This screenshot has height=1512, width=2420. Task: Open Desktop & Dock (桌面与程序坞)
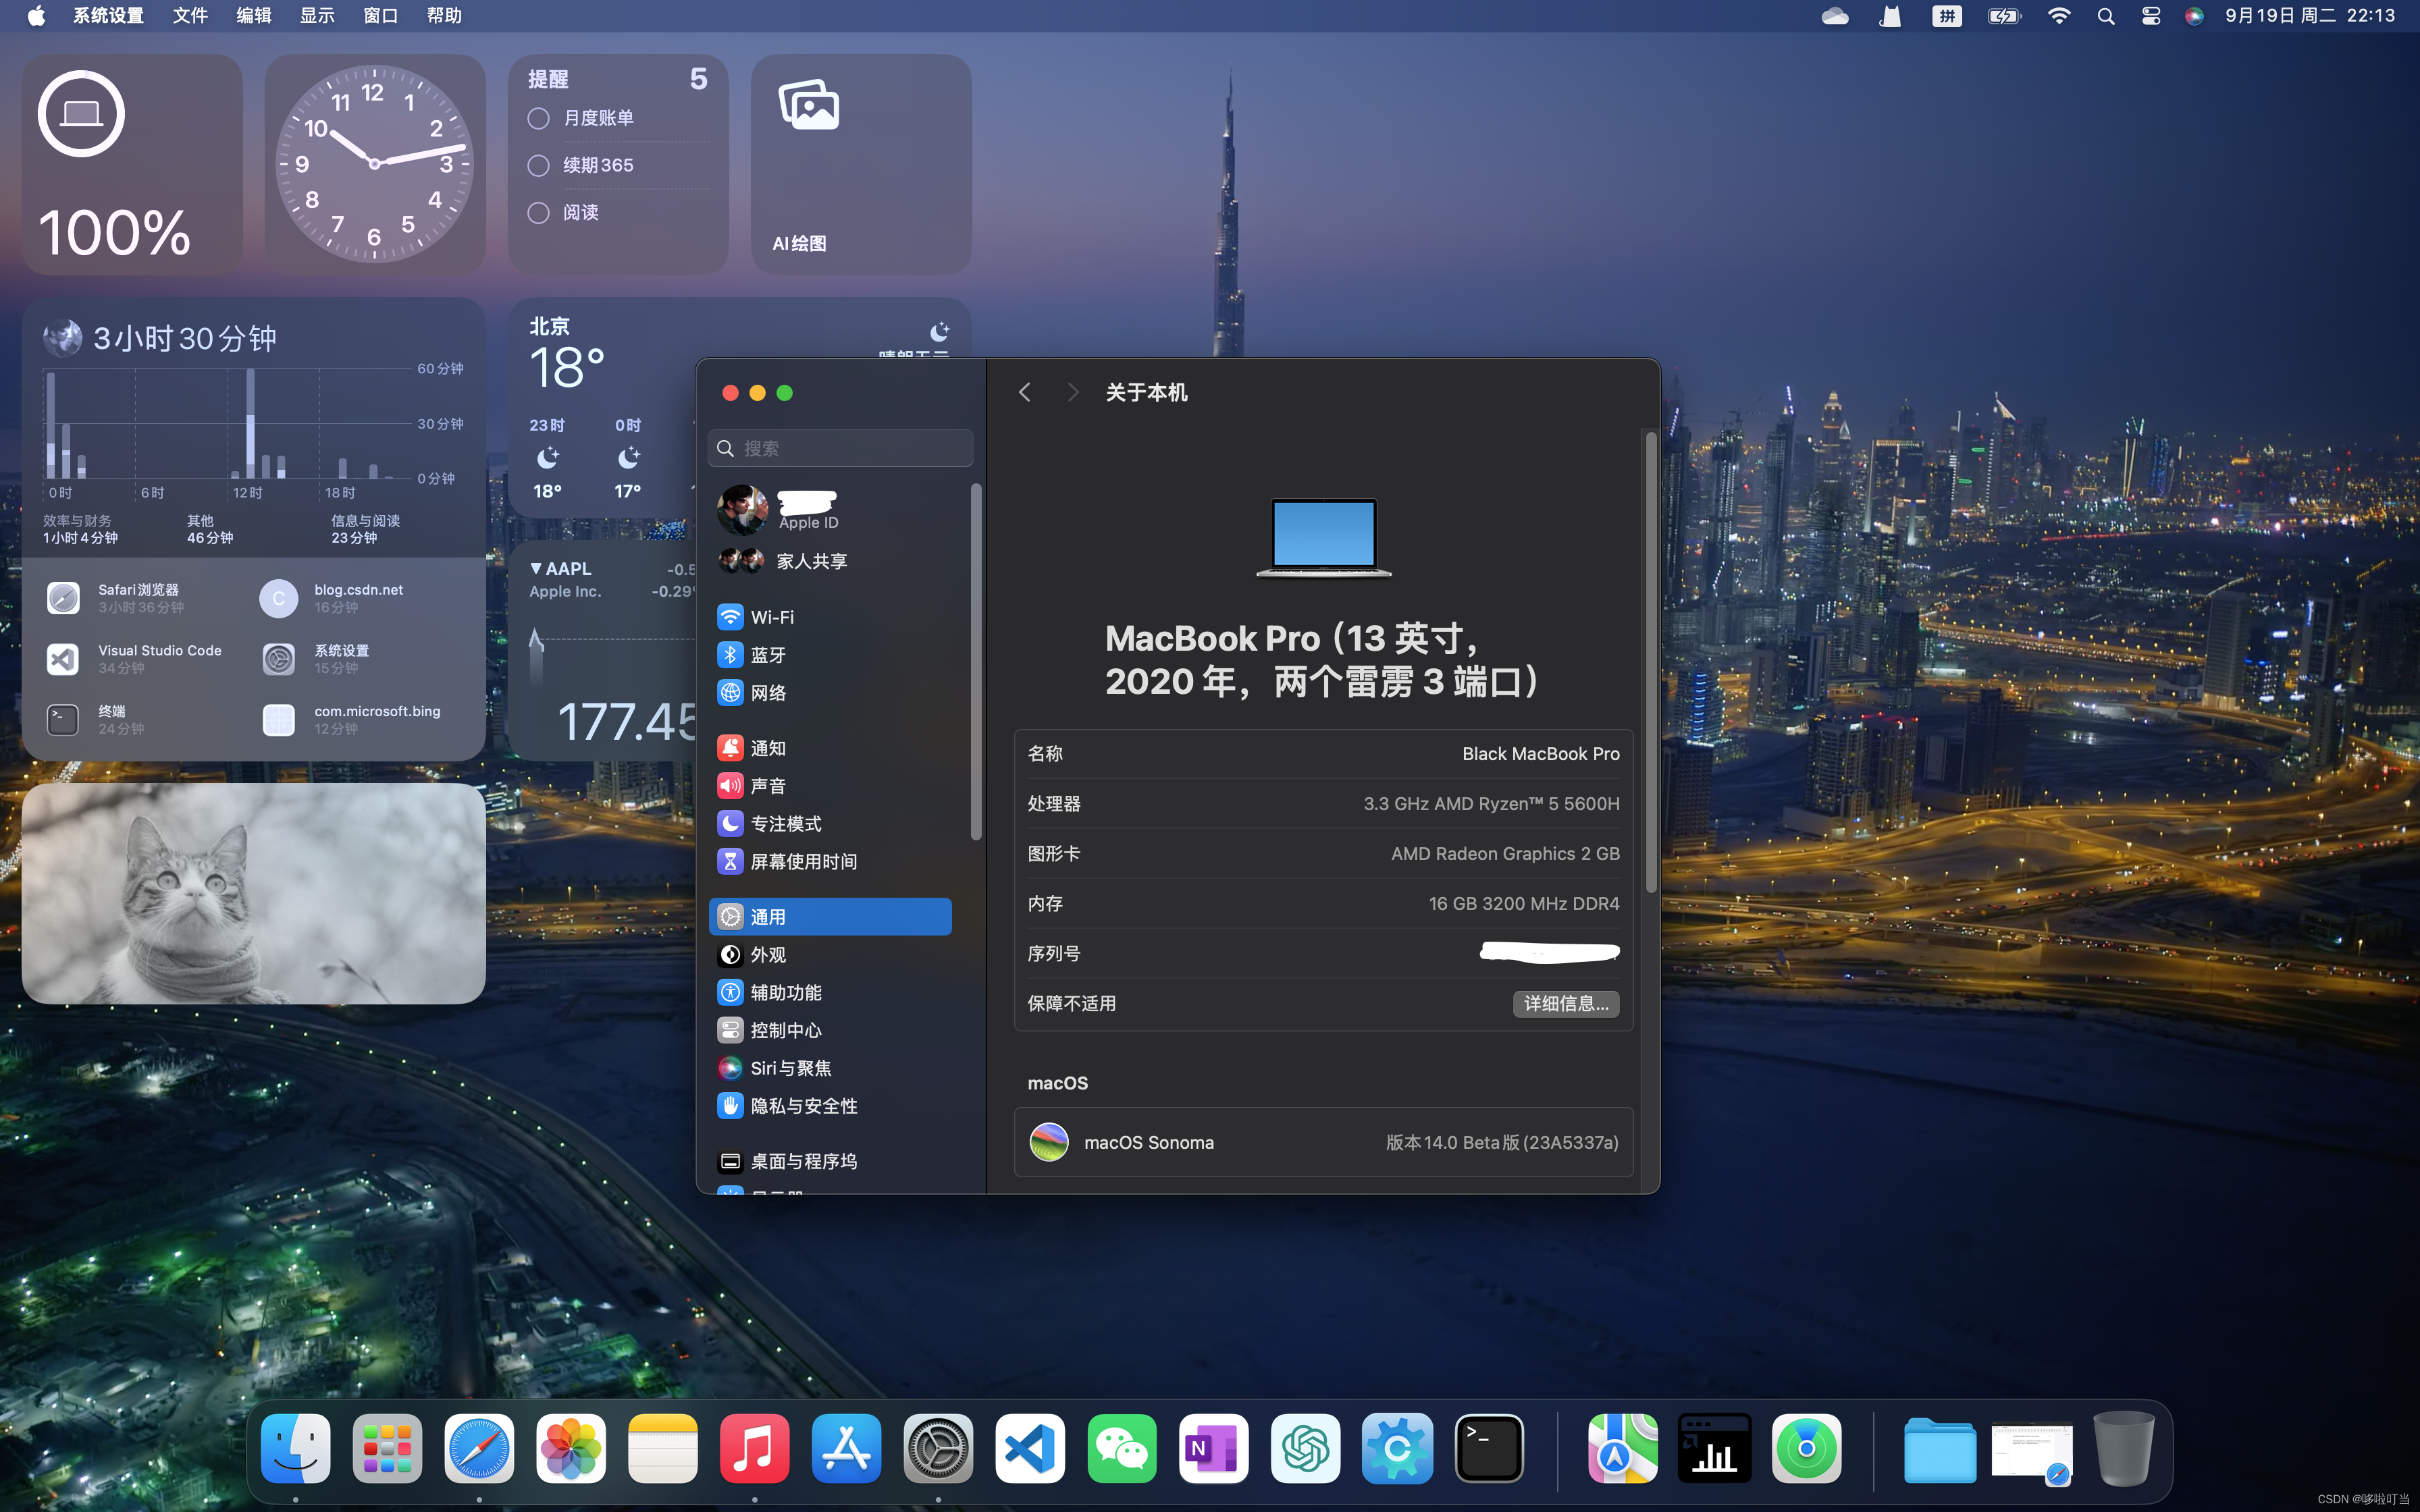coord(830,1162)
